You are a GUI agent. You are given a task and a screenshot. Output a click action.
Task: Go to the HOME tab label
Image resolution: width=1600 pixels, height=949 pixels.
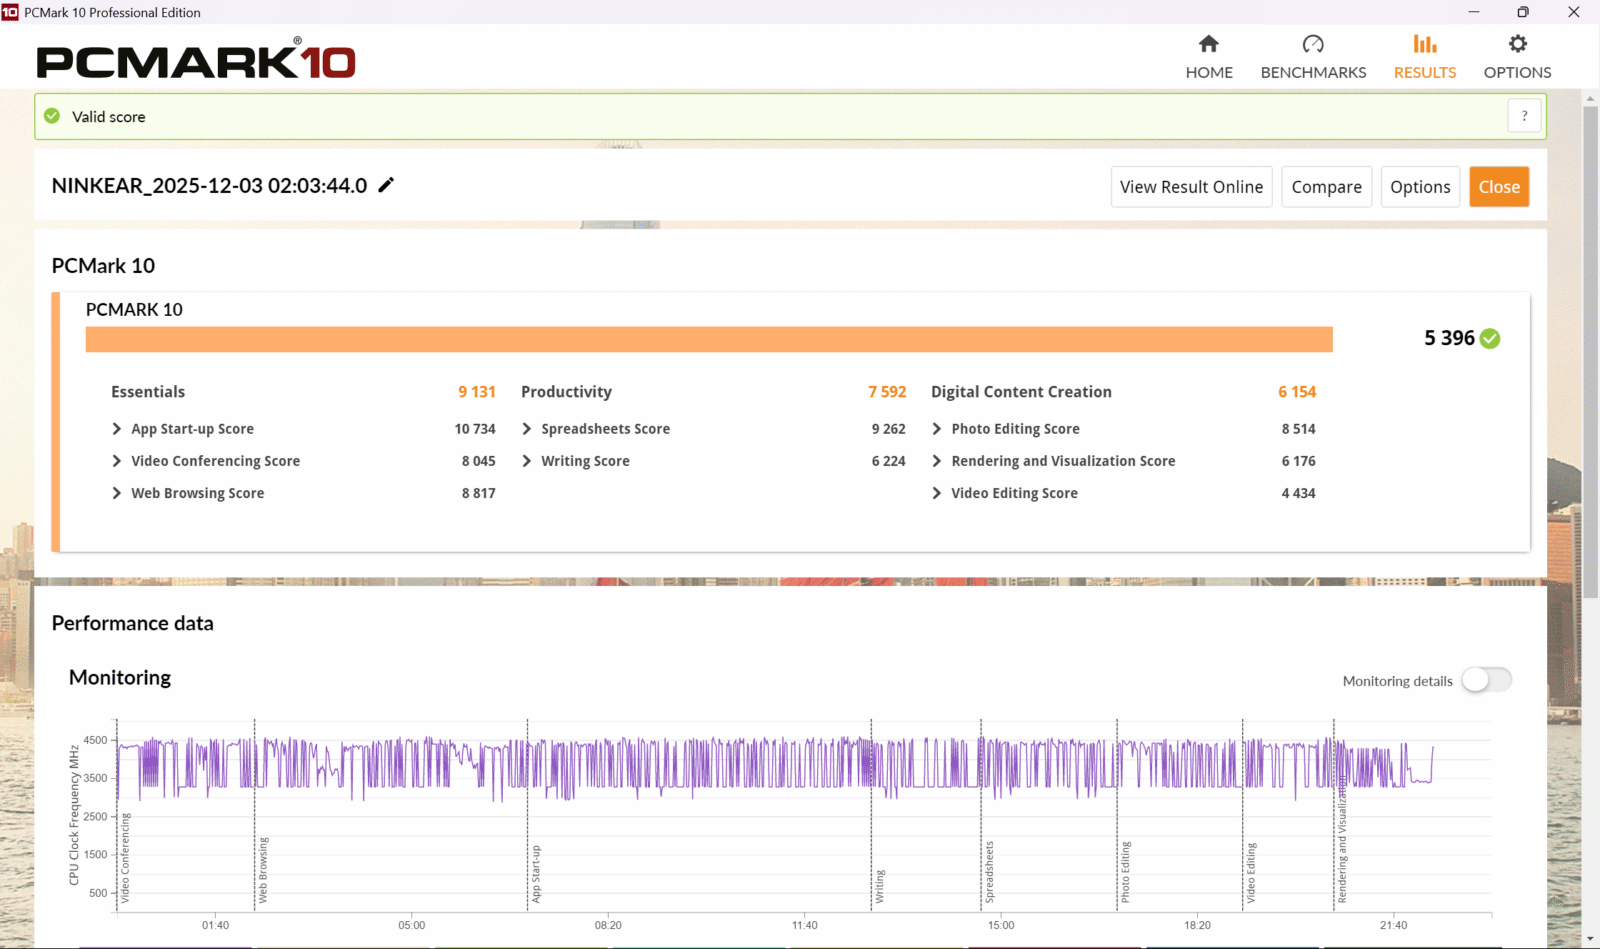[1208, 73]
